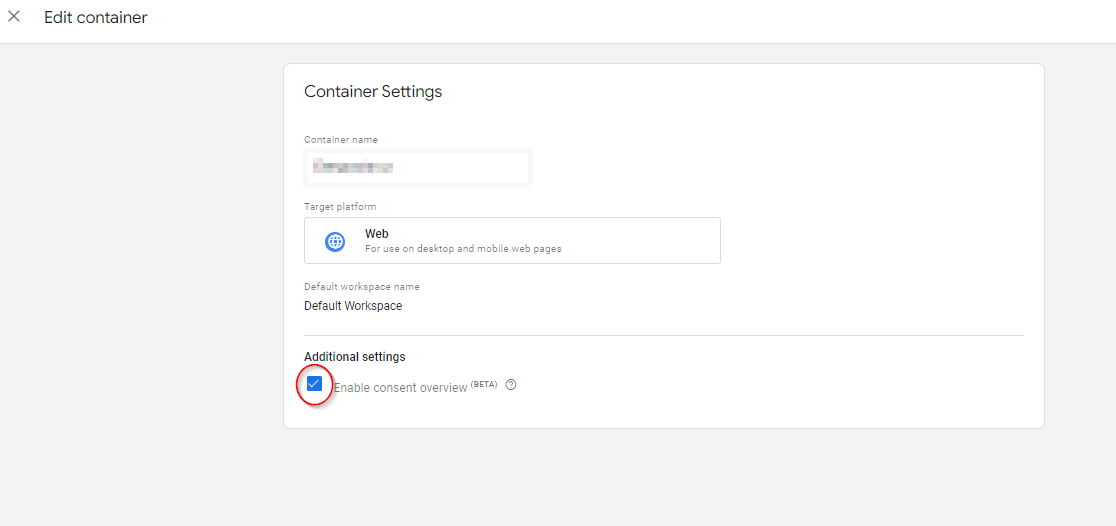
Task: Click the 'Edit container' page title
Action: click(x=96, y=17)
